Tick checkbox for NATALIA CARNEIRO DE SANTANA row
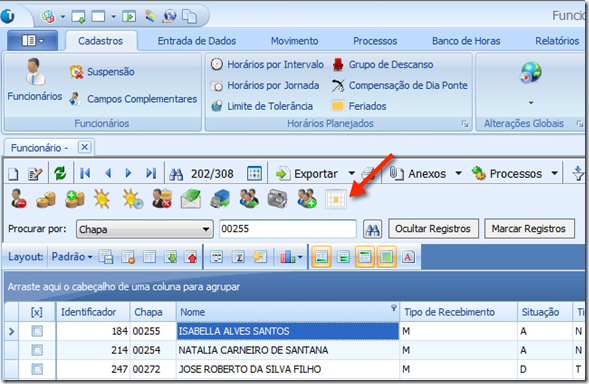The image size is (589, 384). click(x=37, y=351)
